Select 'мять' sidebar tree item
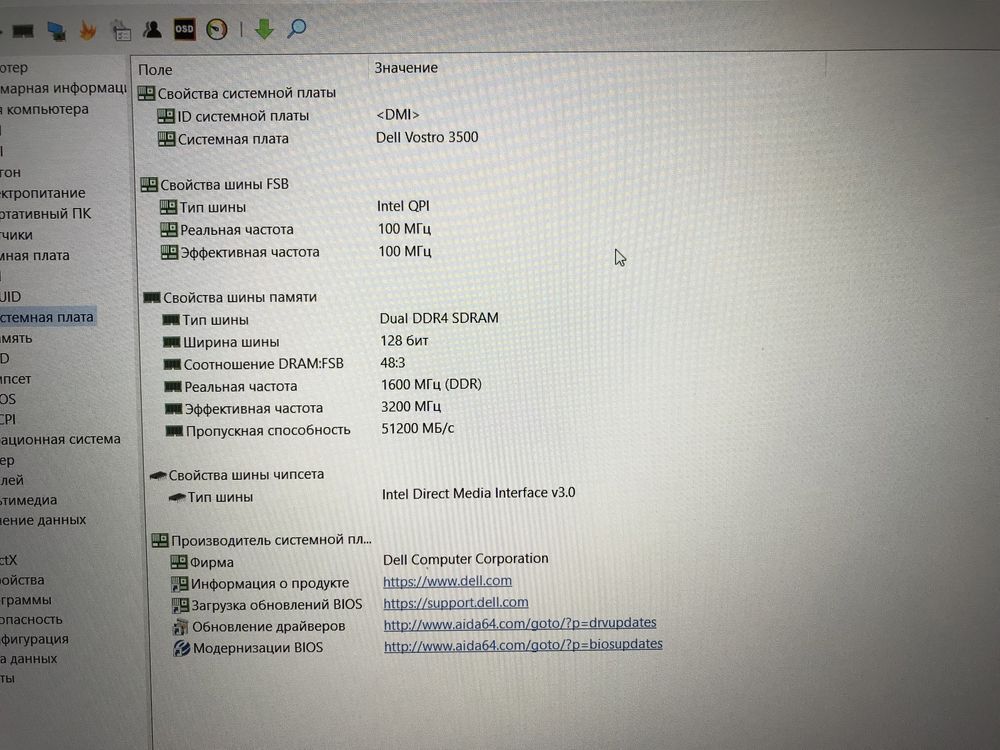 (x=16, y=339)
